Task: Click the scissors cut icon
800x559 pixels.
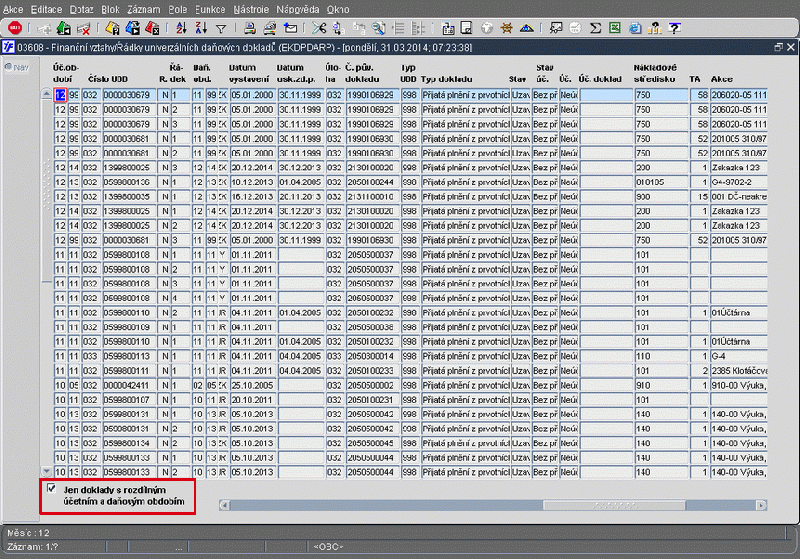Action: (319, 28)
